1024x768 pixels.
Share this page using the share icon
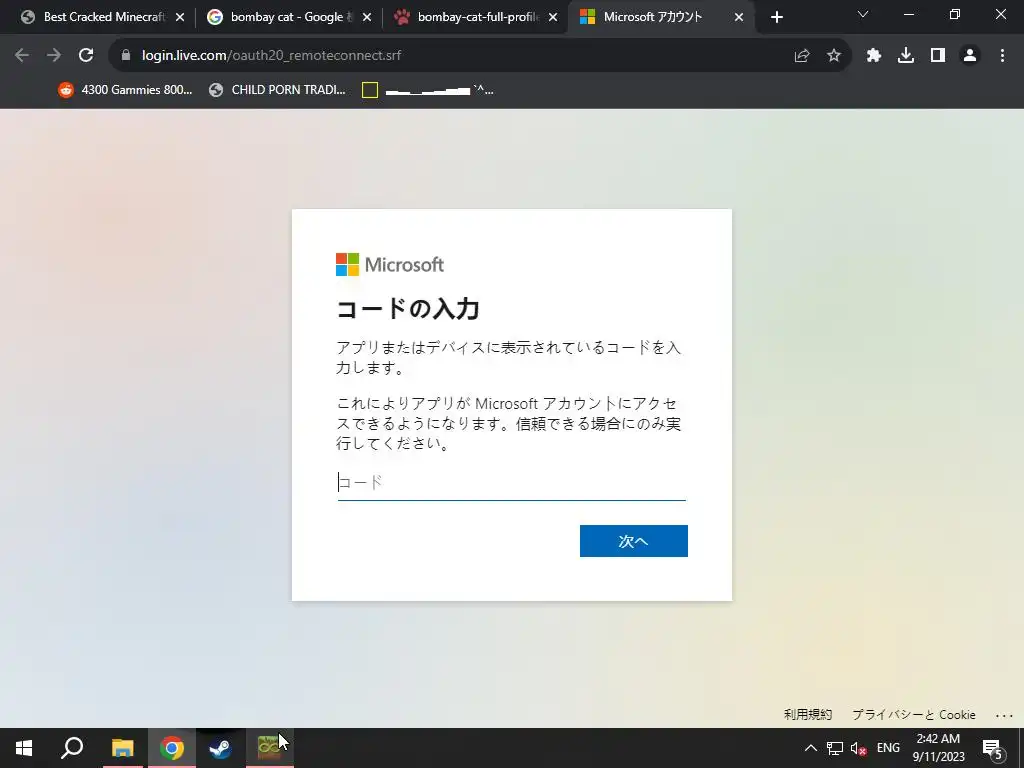[802, 56]
